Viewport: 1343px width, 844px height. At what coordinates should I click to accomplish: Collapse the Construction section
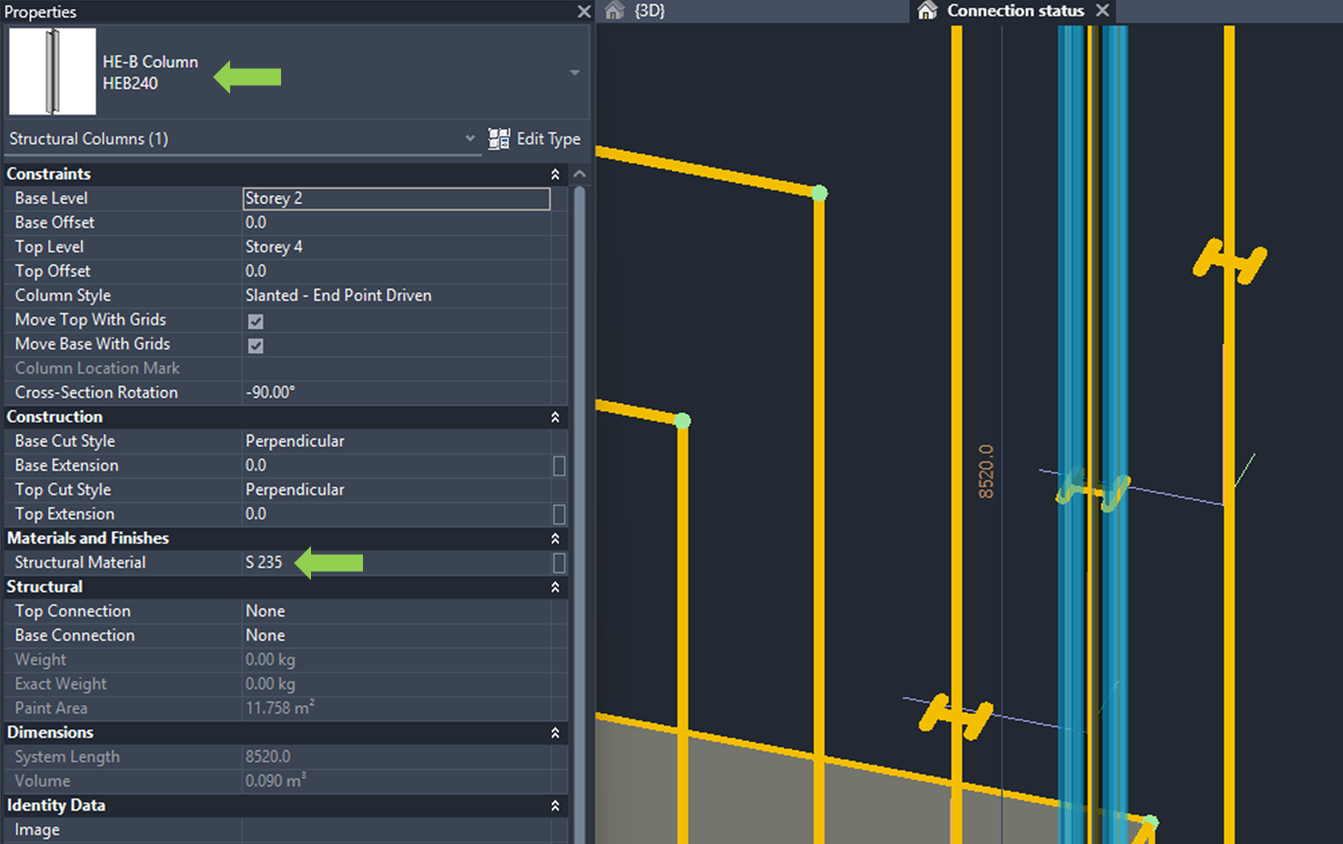[x=556, y=417]
